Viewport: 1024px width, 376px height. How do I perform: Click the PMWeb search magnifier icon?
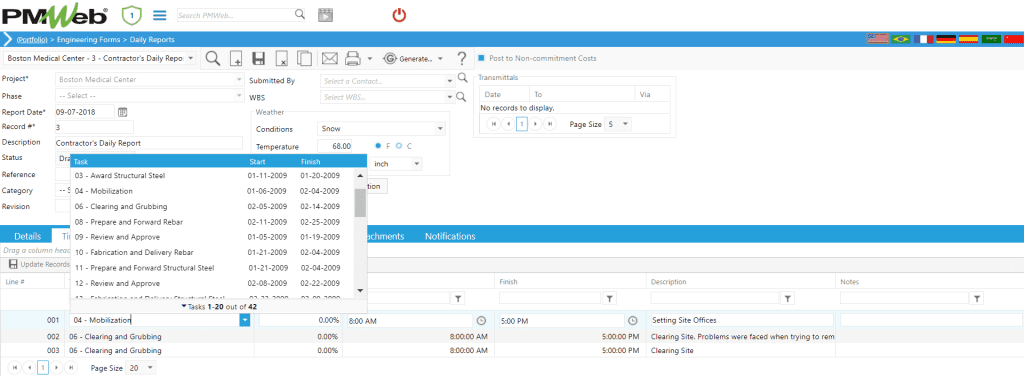[x=299, y=14]
